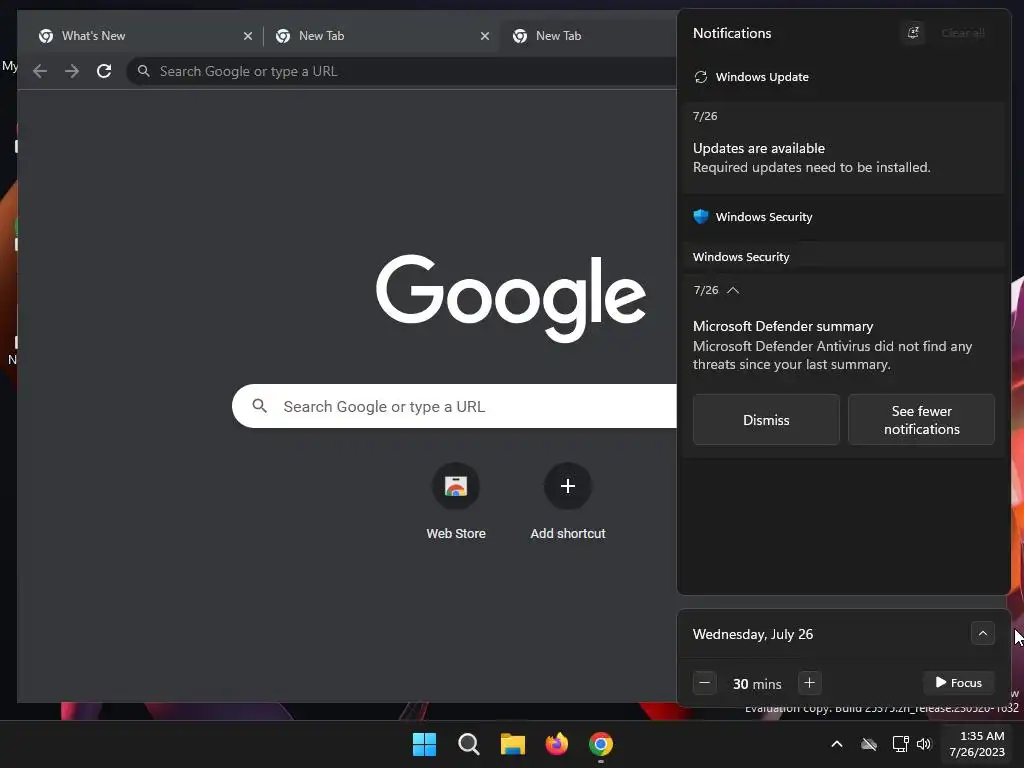Select the last New Tab in Chrome
Screen dimensions: 1024x768
pyautogui.click(x=588, y=36)
